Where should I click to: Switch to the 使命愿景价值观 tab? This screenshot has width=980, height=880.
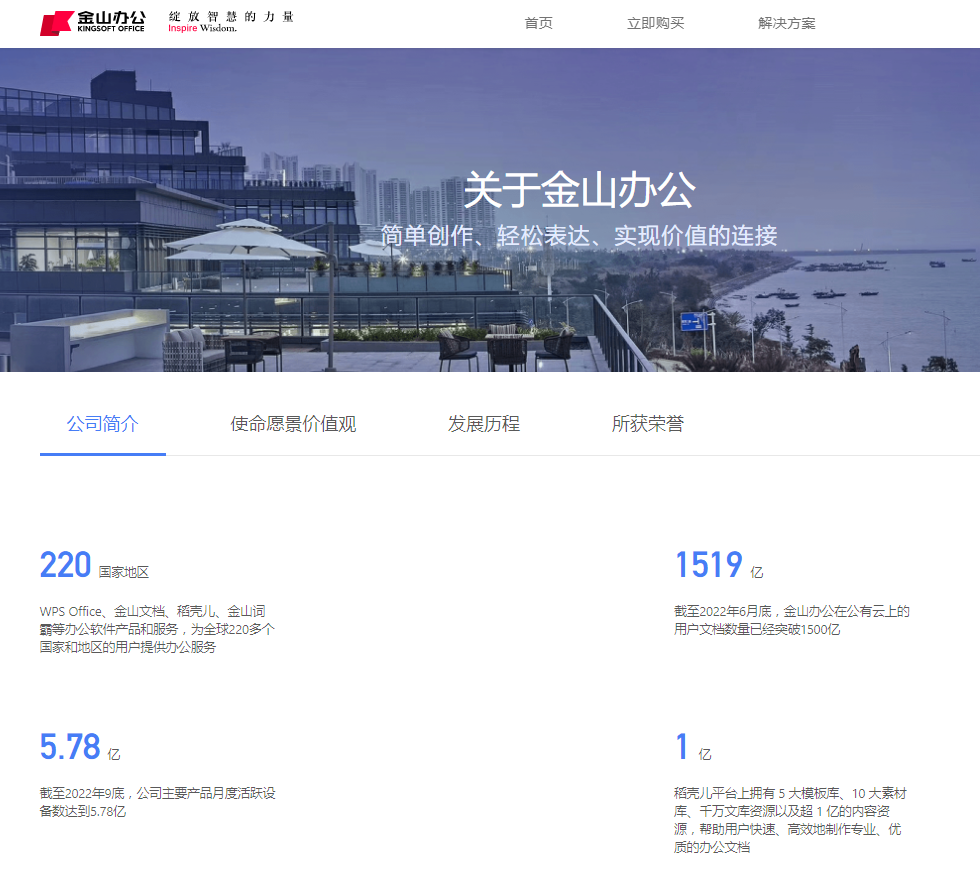click(293, 424)
